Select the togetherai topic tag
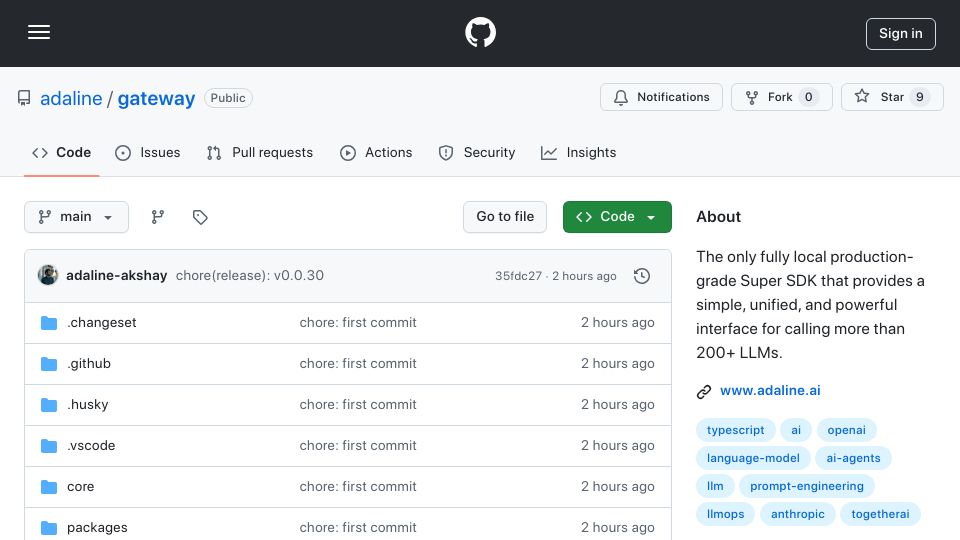The height and width of the screenshot is (540, 960). 880,514
